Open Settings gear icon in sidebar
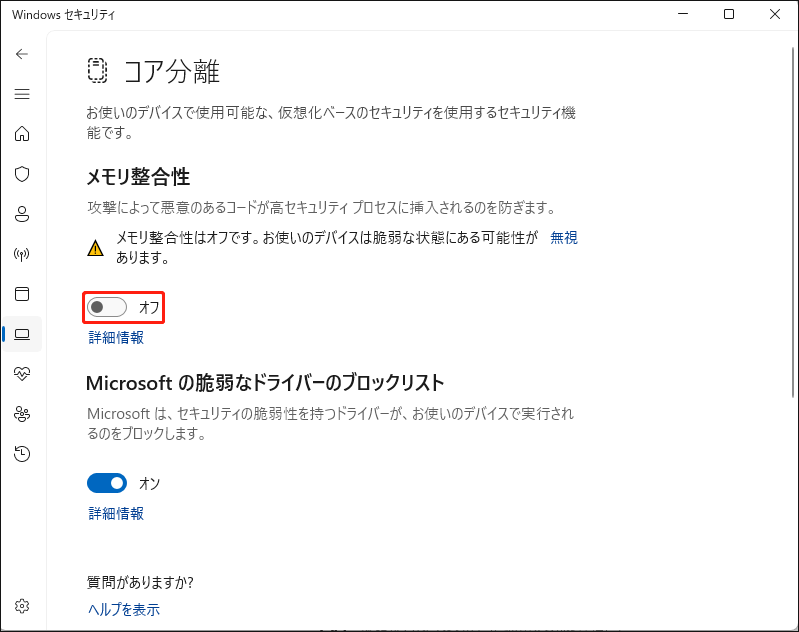Viewport: 799px width, 632px height. (22, 606)
